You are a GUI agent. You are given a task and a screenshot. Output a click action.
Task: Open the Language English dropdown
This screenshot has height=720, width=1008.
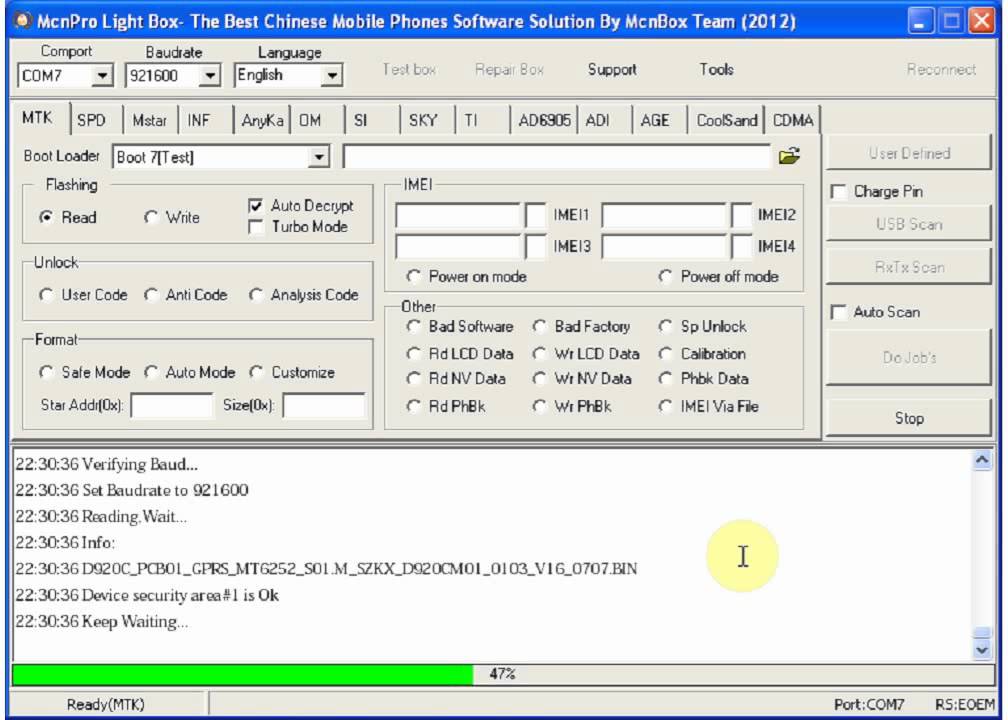[331, 76]
